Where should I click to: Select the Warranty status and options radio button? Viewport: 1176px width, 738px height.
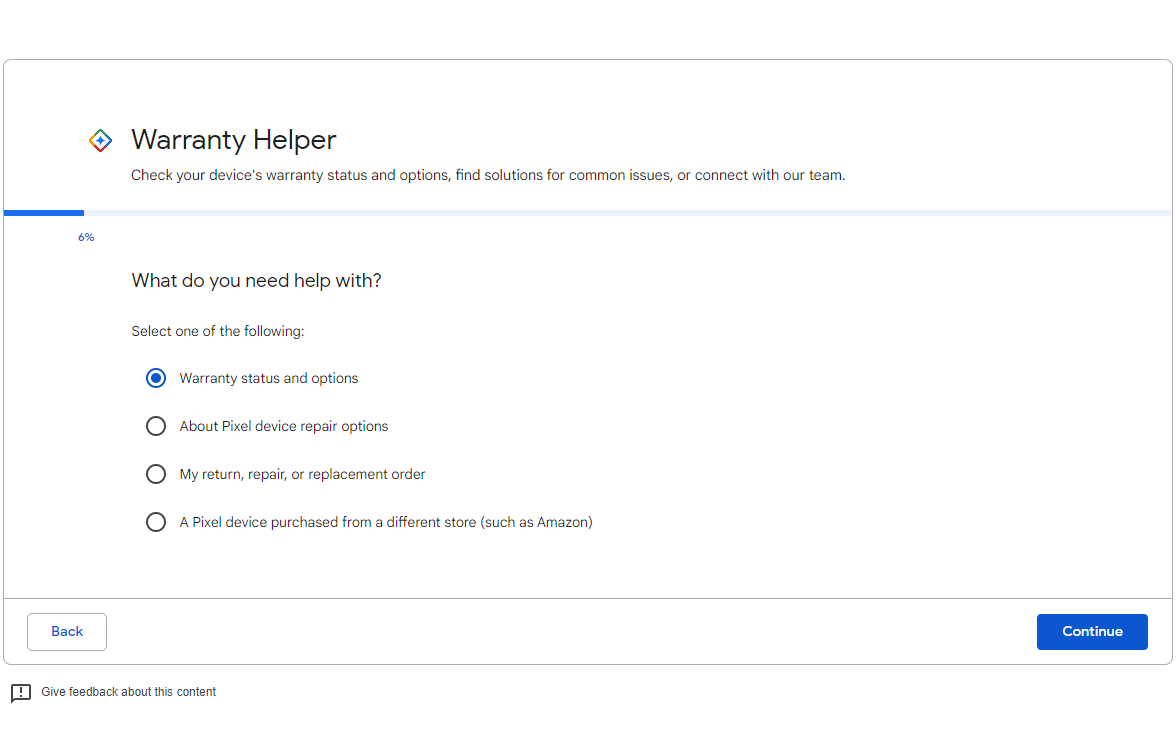tap(156, 378)
